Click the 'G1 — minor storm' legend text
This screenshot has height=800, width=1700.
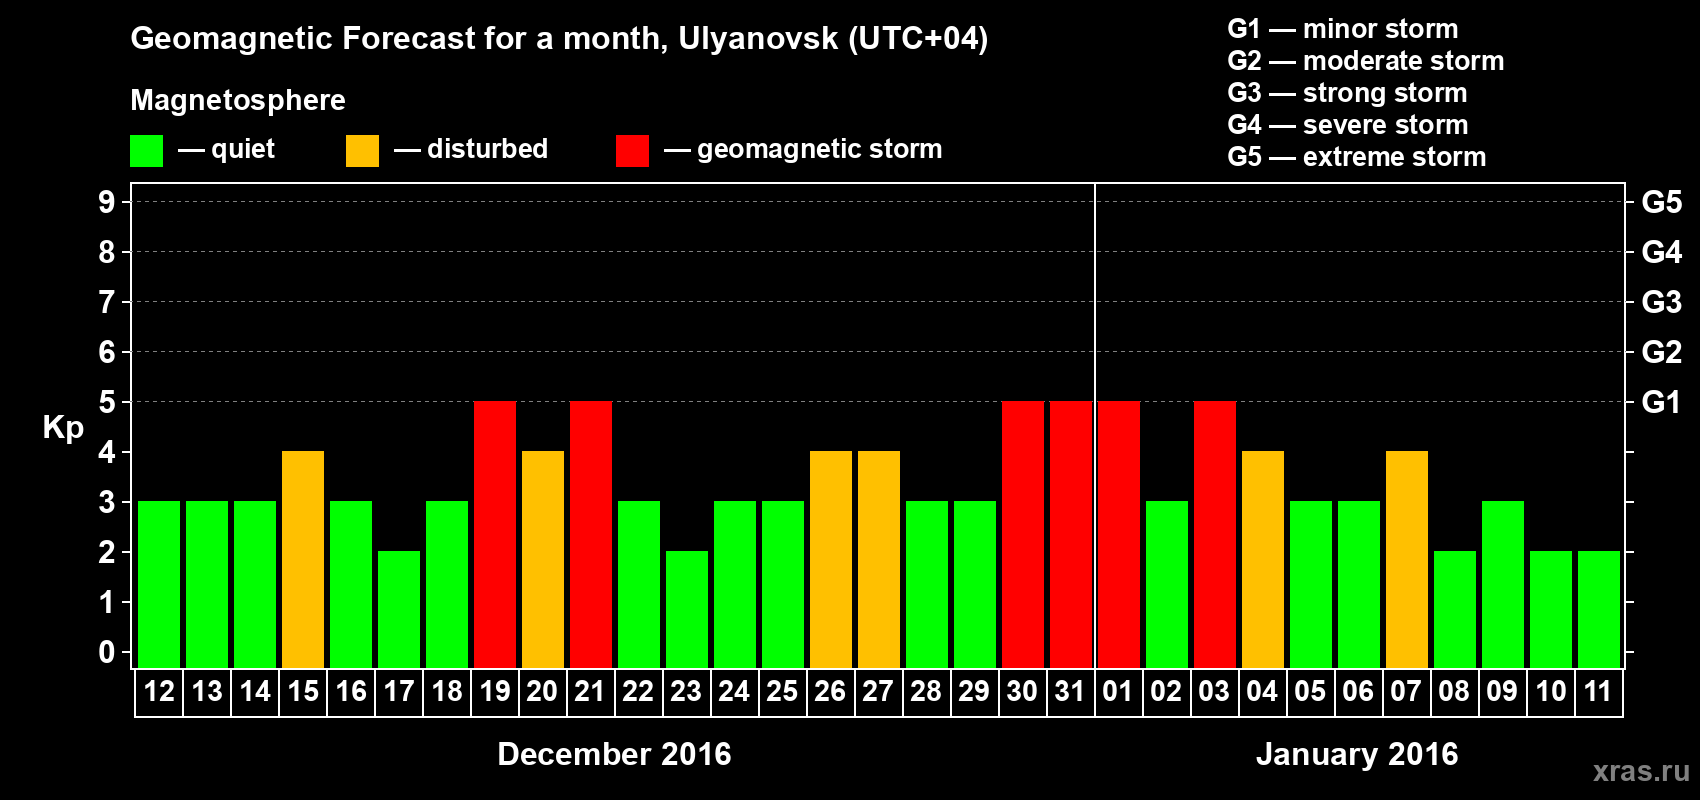click(1343, 29)
